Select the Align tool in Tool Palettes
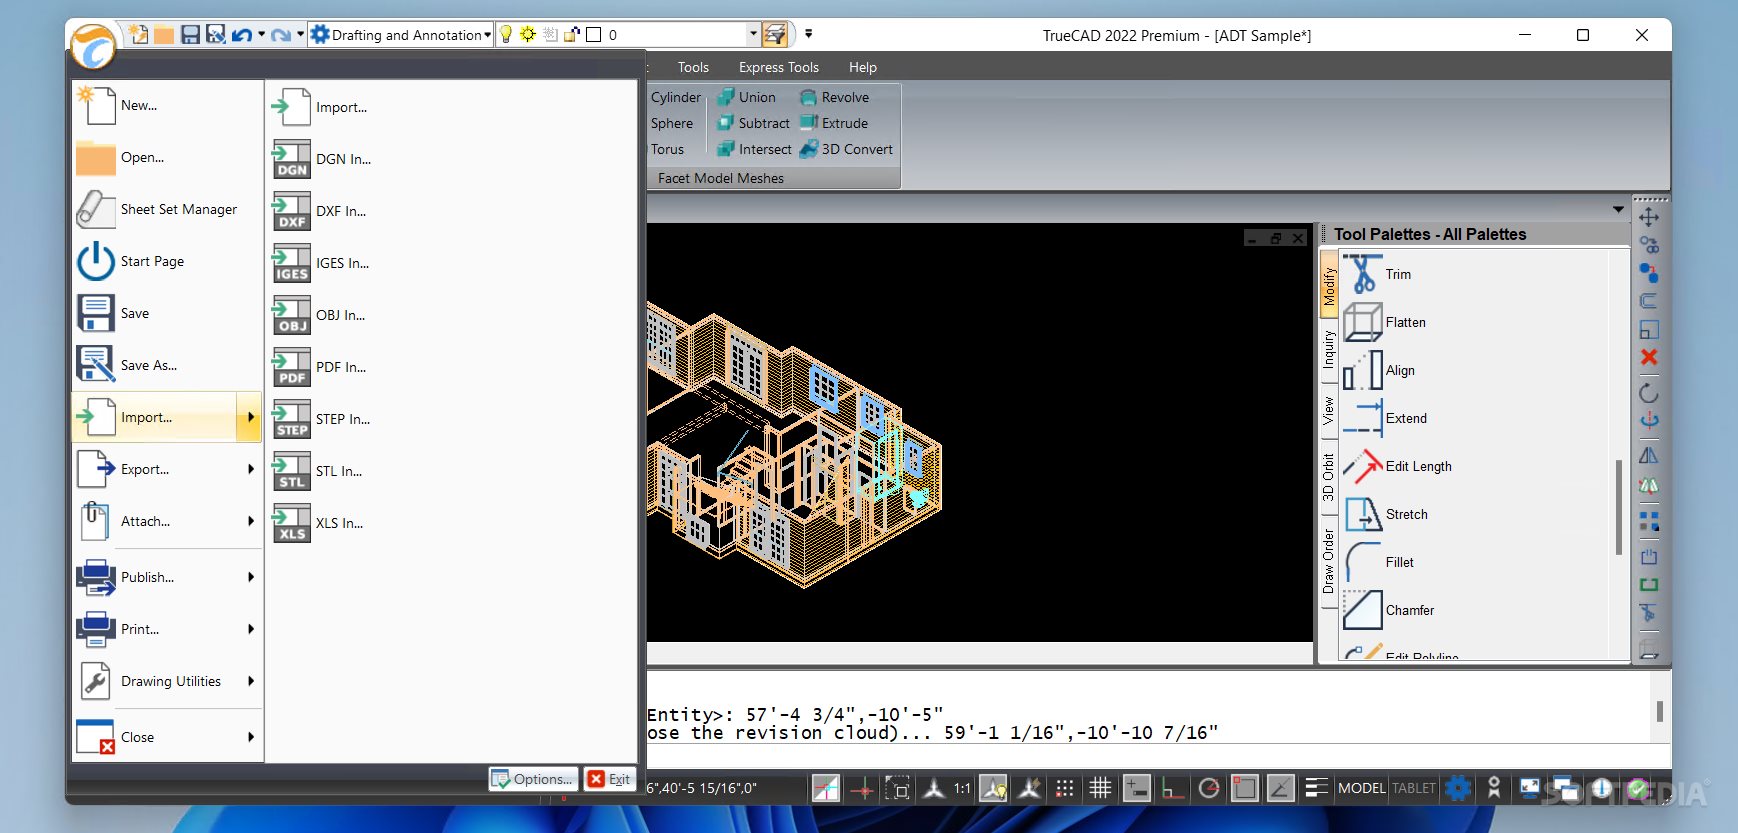Image resolution: width=1738 pixels, height=833 pixels. 1380,370
